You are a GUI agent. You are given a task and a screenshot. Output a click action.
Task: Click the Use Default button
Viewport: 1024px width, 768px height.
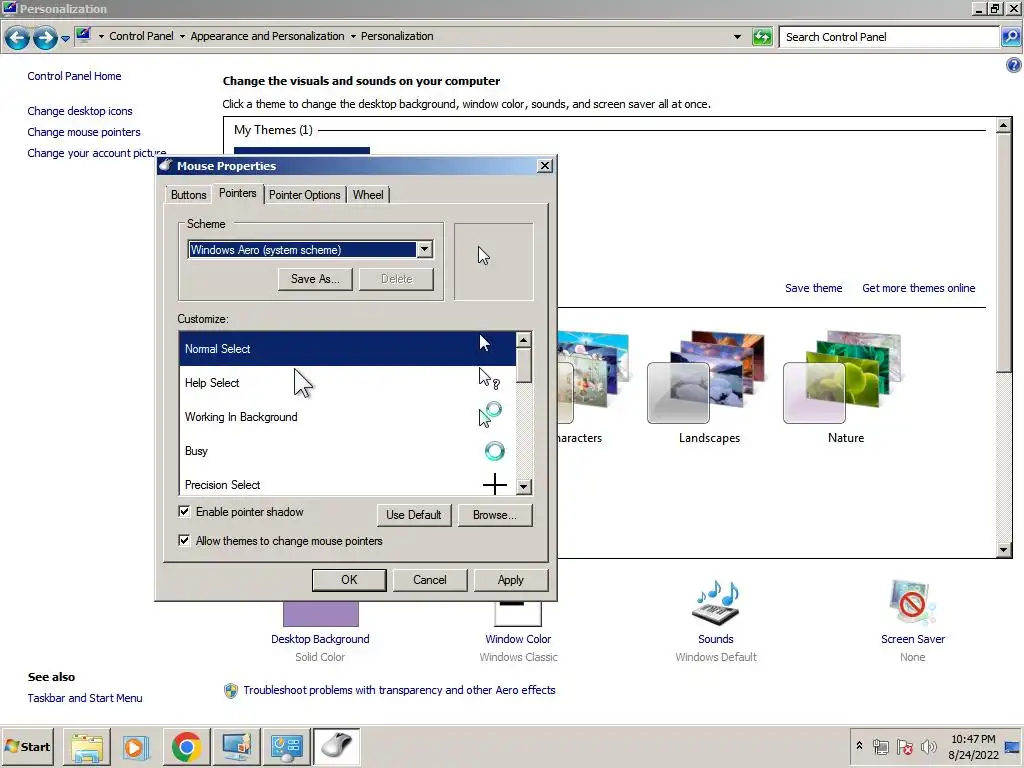pyautogui.click(x=413, y=515)
